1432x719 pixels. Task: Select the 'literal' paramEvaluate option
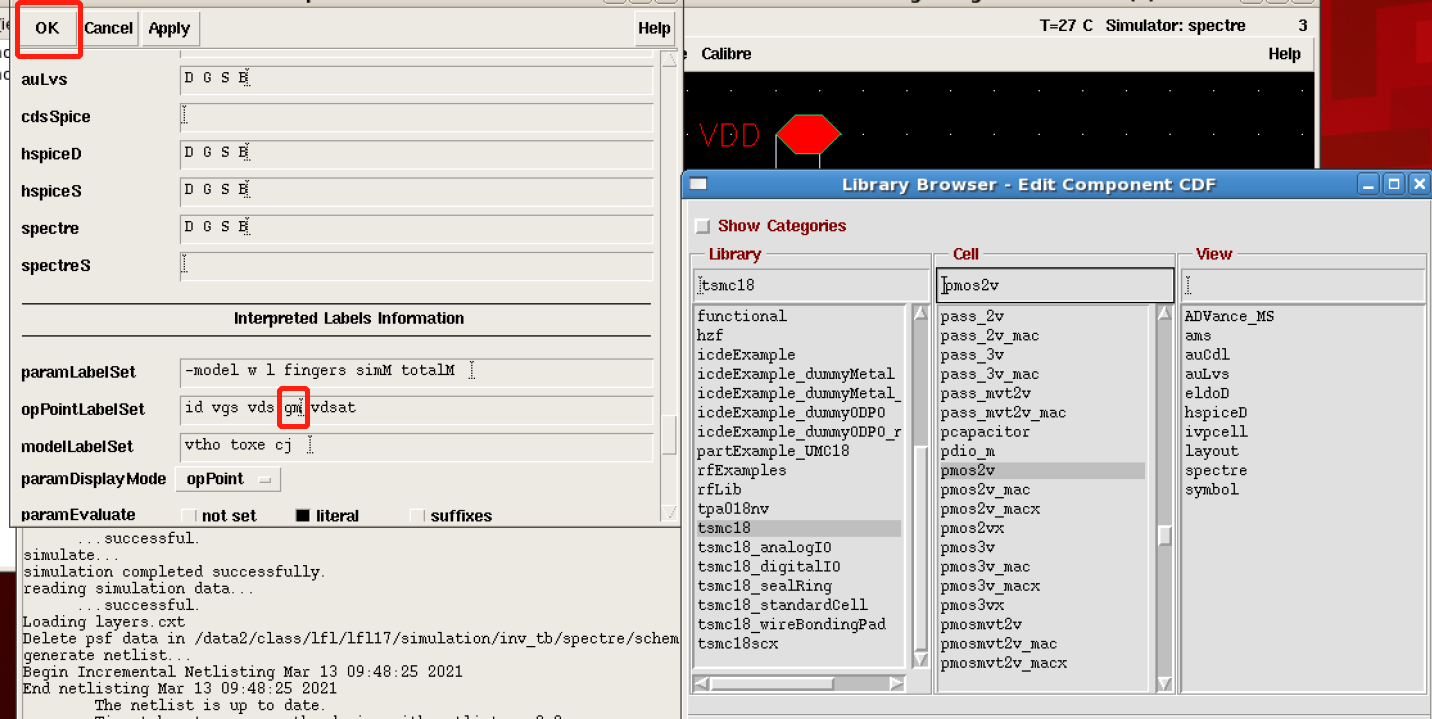click(303, 516)
